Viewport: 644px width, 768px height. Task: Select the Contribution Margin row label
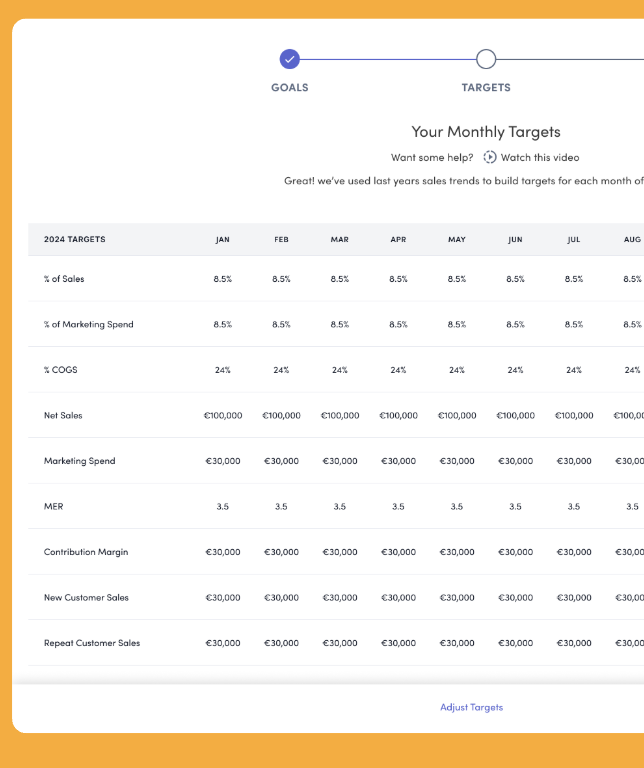point(86,552)
